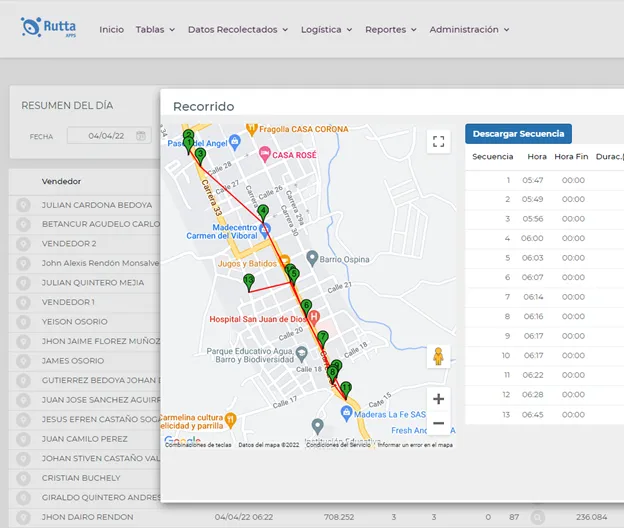Click location icon for JUAN CAMILO PEREZ
The height and width of the screenshot is (528, 624).
click(23, 439)
